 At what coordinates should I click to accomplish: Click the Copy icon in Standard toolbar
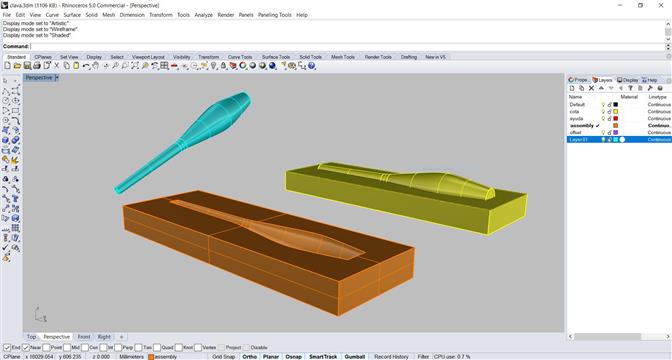tap(66, 66)
